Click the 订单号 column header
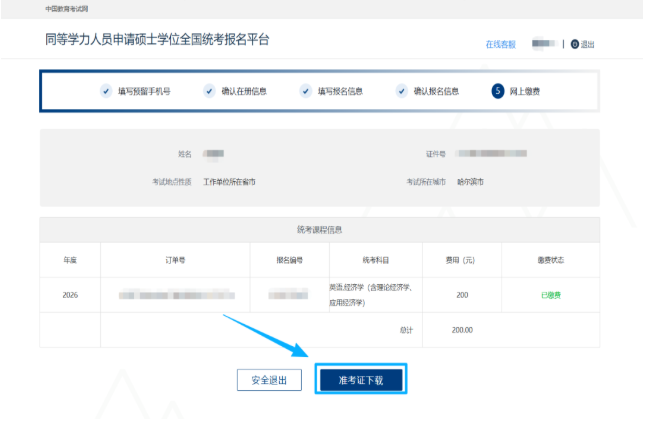The width and height of the screenshot is (645, 429). (x=175, y=260)
